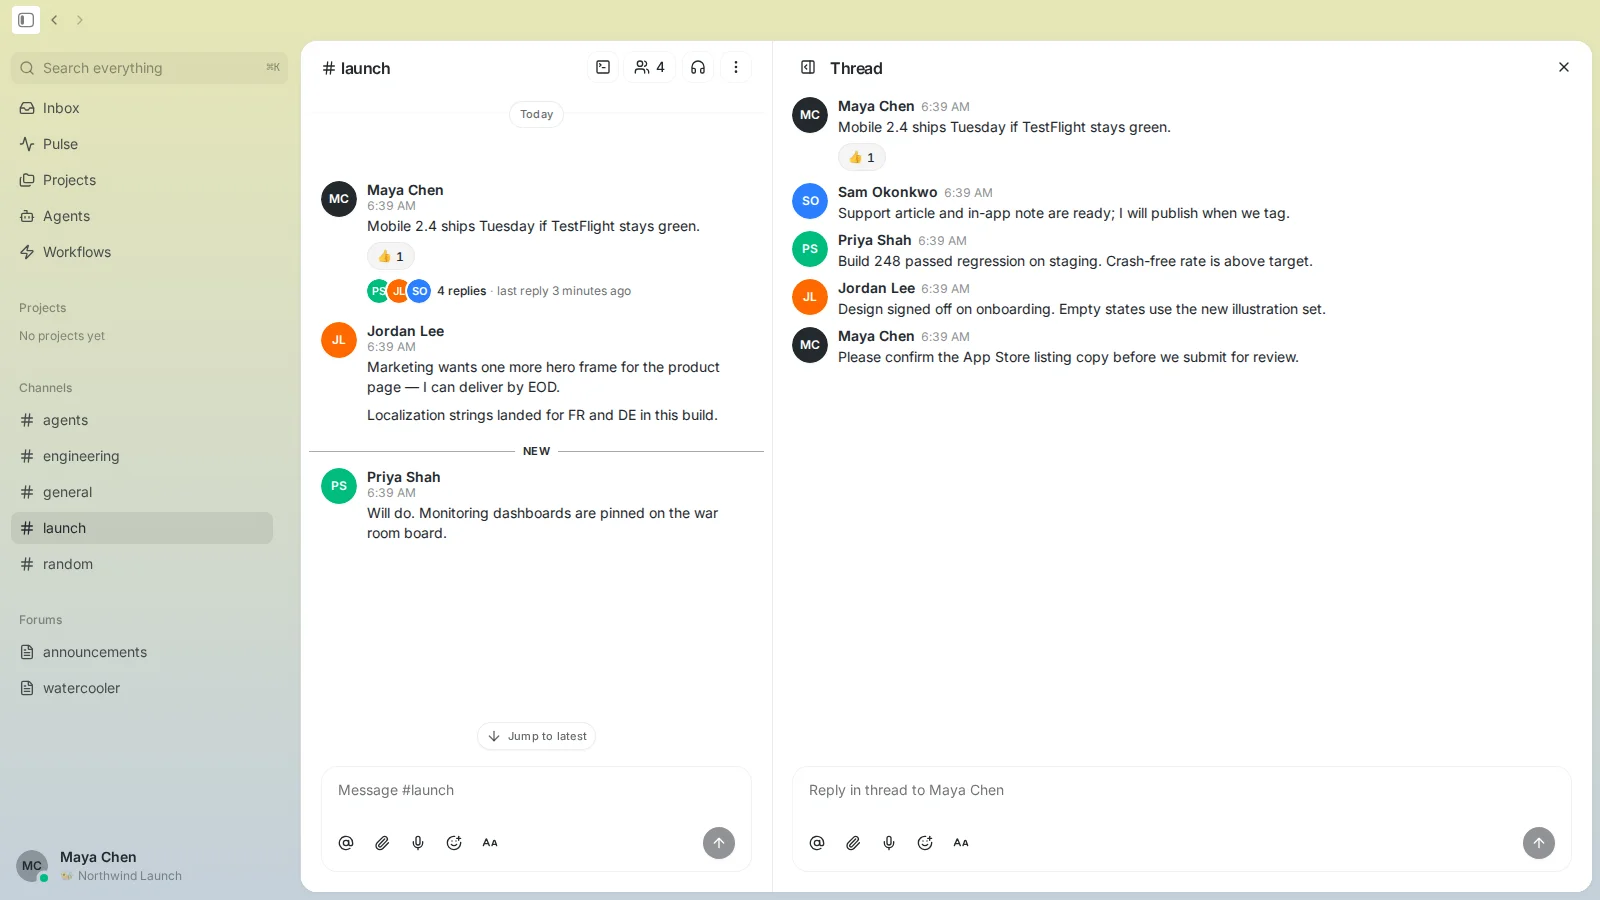Click Priya Shah's avatar in the thread
Screen dimensions: 1600x900
(810, 249)
